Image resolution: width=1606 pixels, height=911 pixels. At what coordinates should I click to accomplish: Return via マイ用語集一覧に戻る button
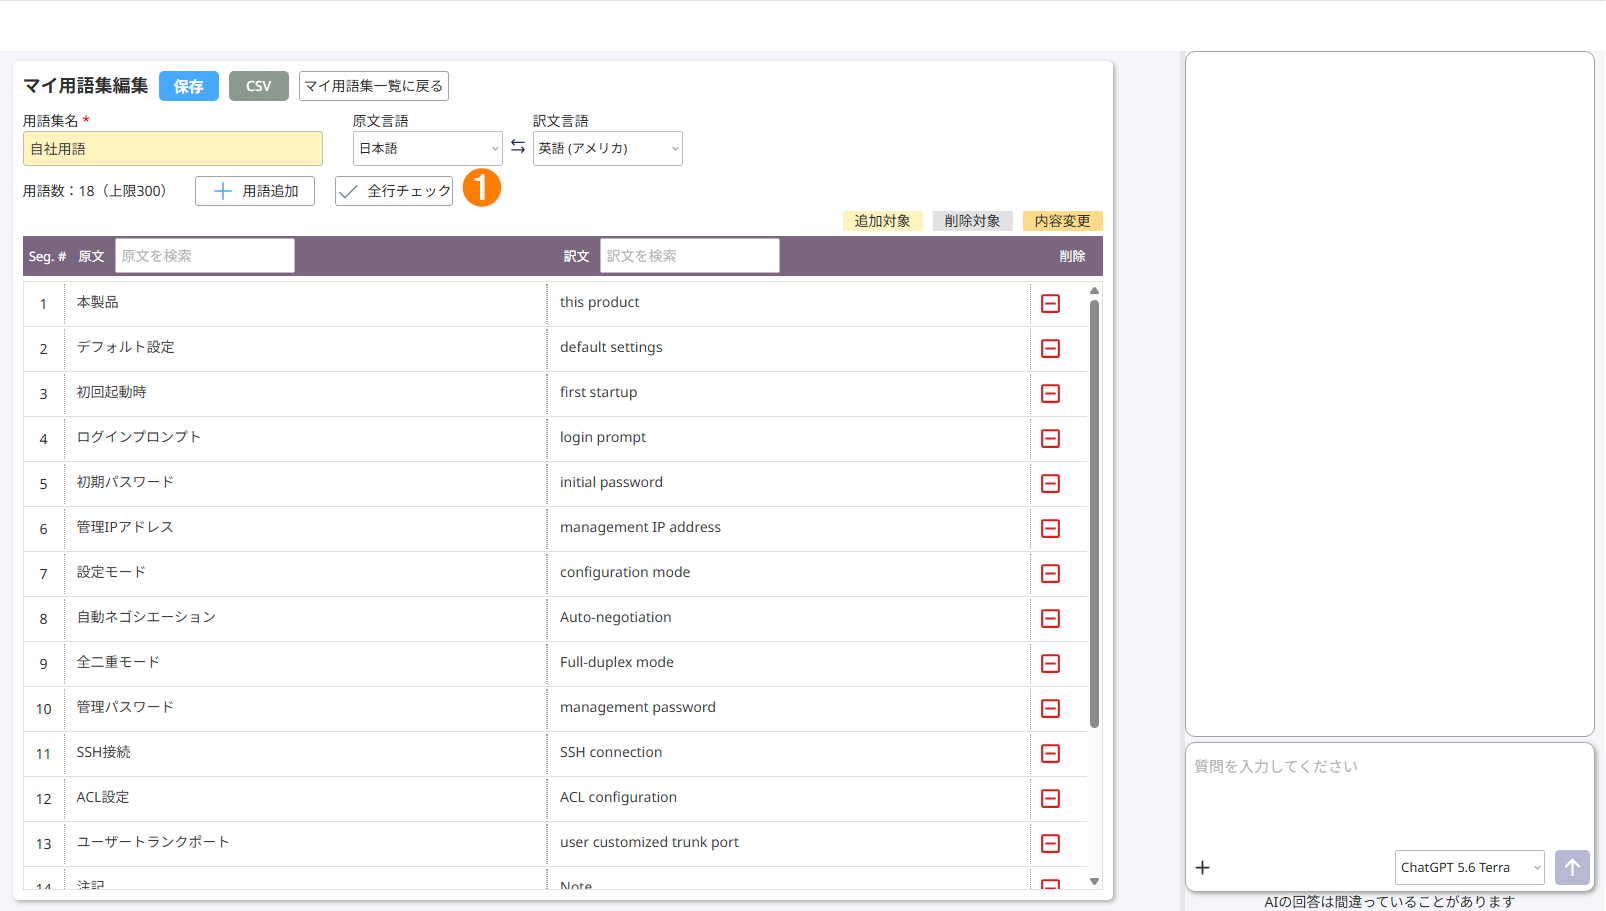374,86
